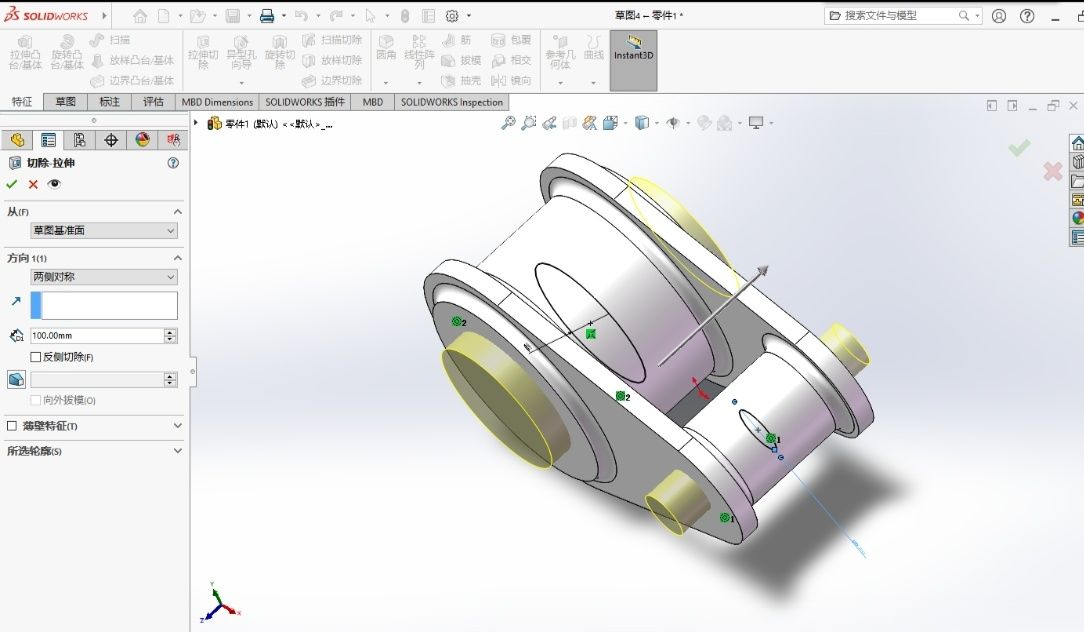Click reverse direction arrow icon
Image resolution: width=1084 pixels, height=632 pixels.
pyautogui.click(x=16, y=301)
